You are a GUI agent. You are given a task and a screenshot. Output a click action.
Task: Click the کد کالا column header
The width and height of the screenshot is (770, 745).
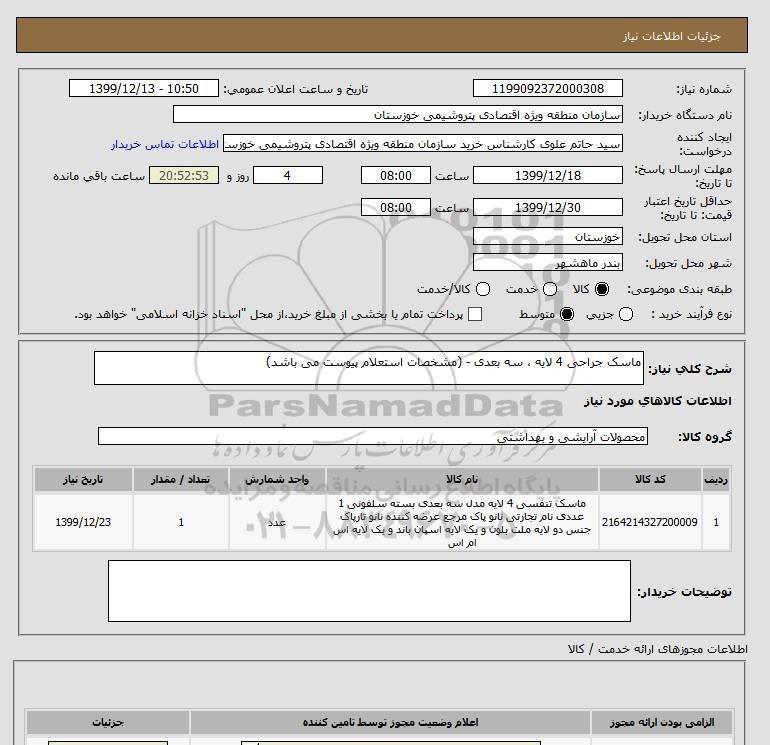point(650,479)
